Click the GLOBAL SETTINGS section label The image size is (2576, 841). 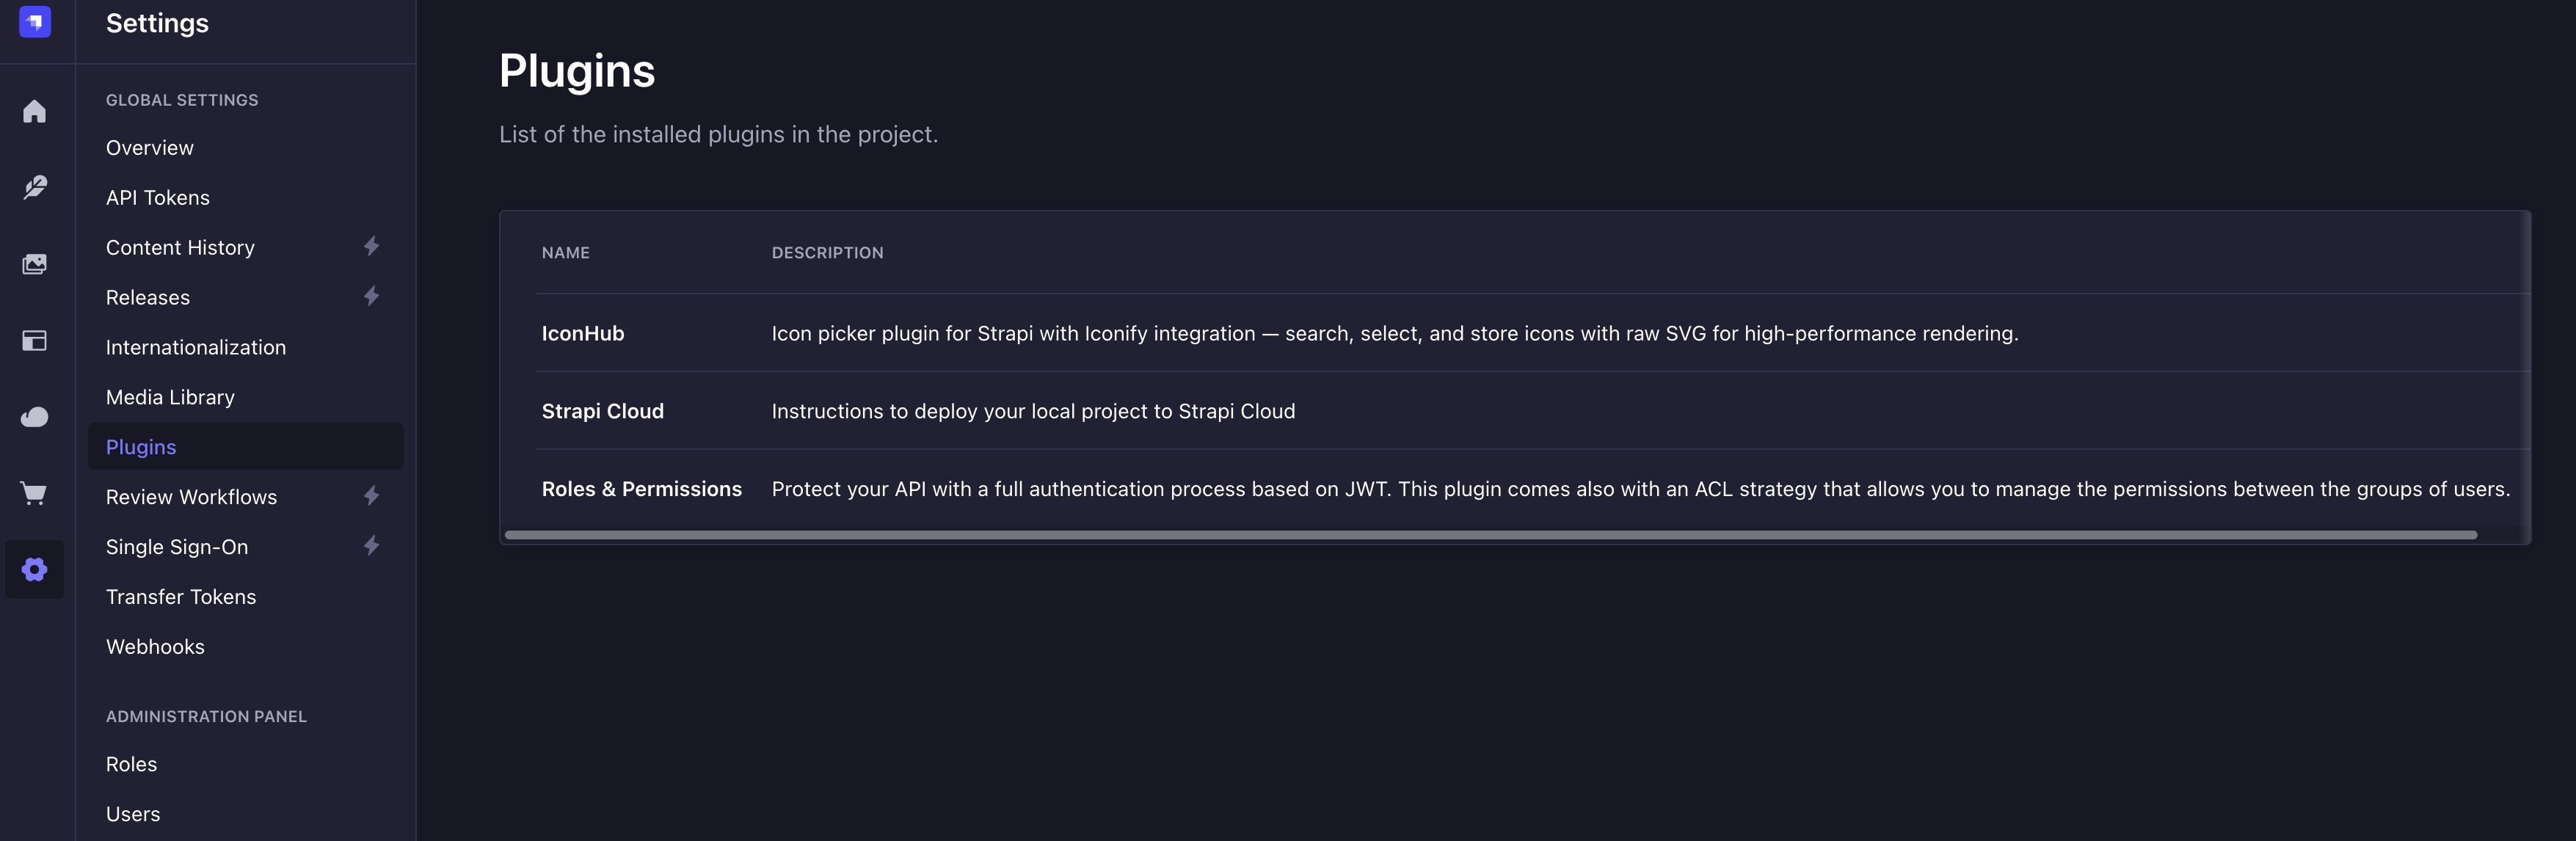182,100
